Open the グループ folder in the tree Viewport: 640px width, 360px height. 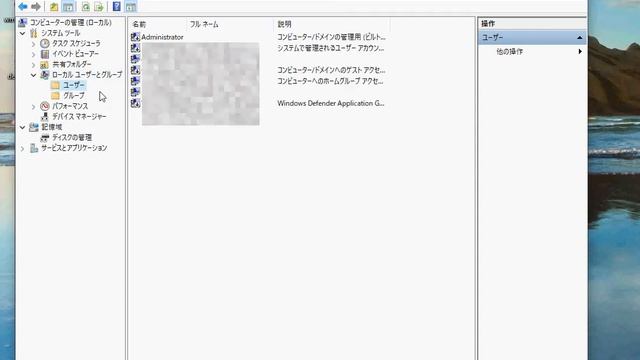73,96
